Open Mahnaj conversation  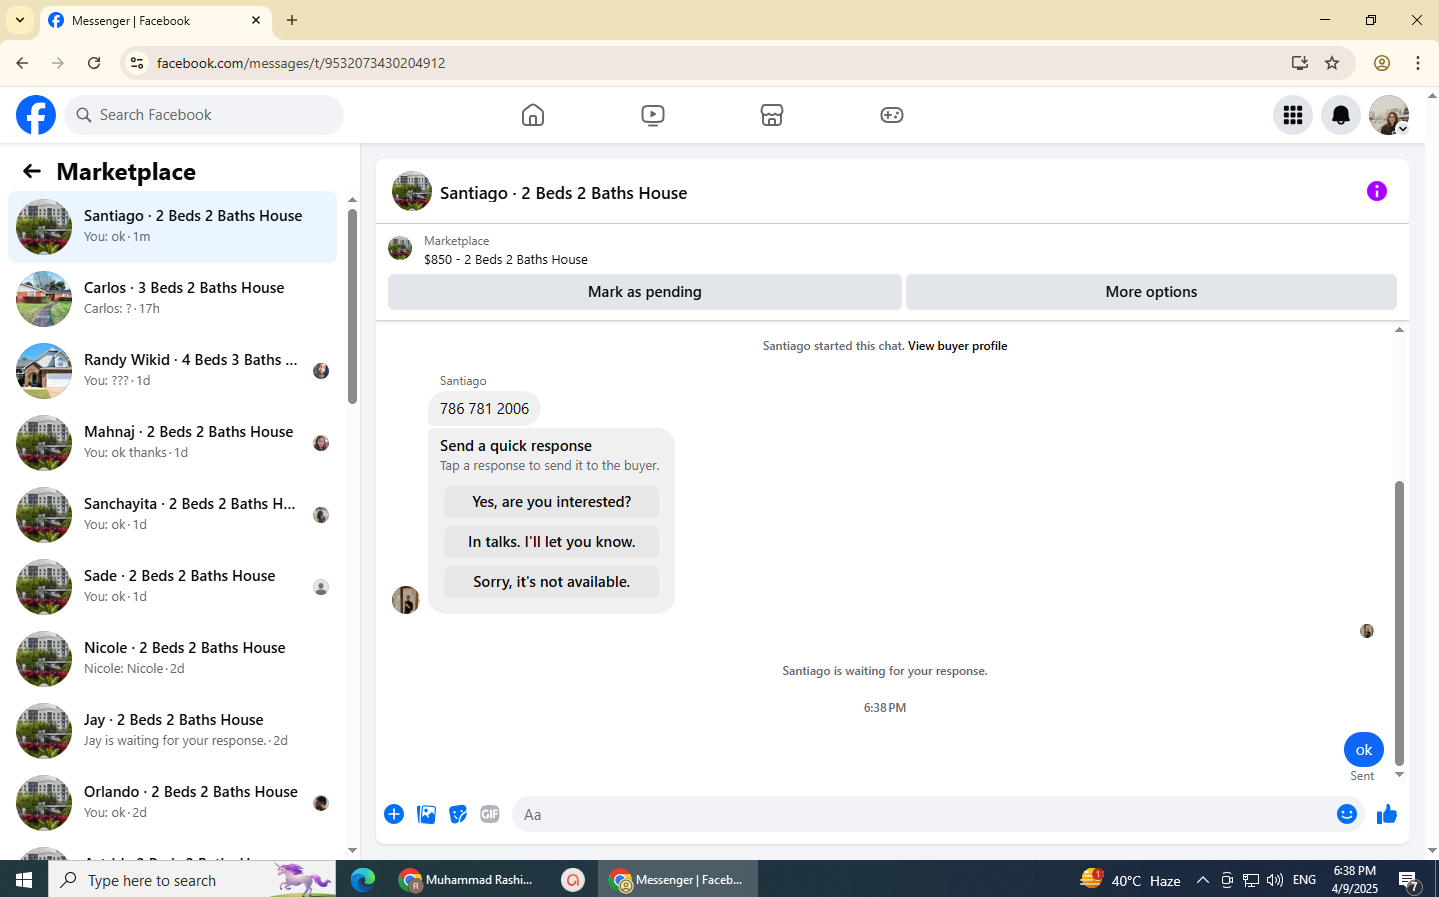click(172, 443)
